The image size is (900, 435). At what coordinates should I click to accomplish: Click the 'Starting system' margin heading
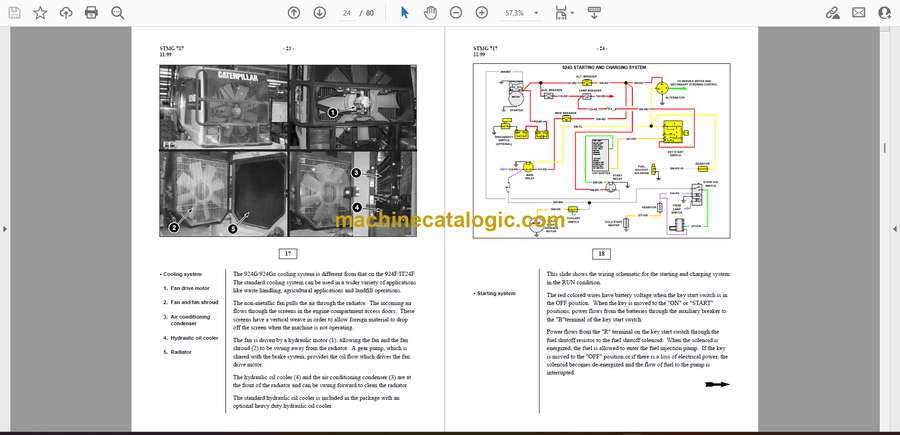click(495, 293)
